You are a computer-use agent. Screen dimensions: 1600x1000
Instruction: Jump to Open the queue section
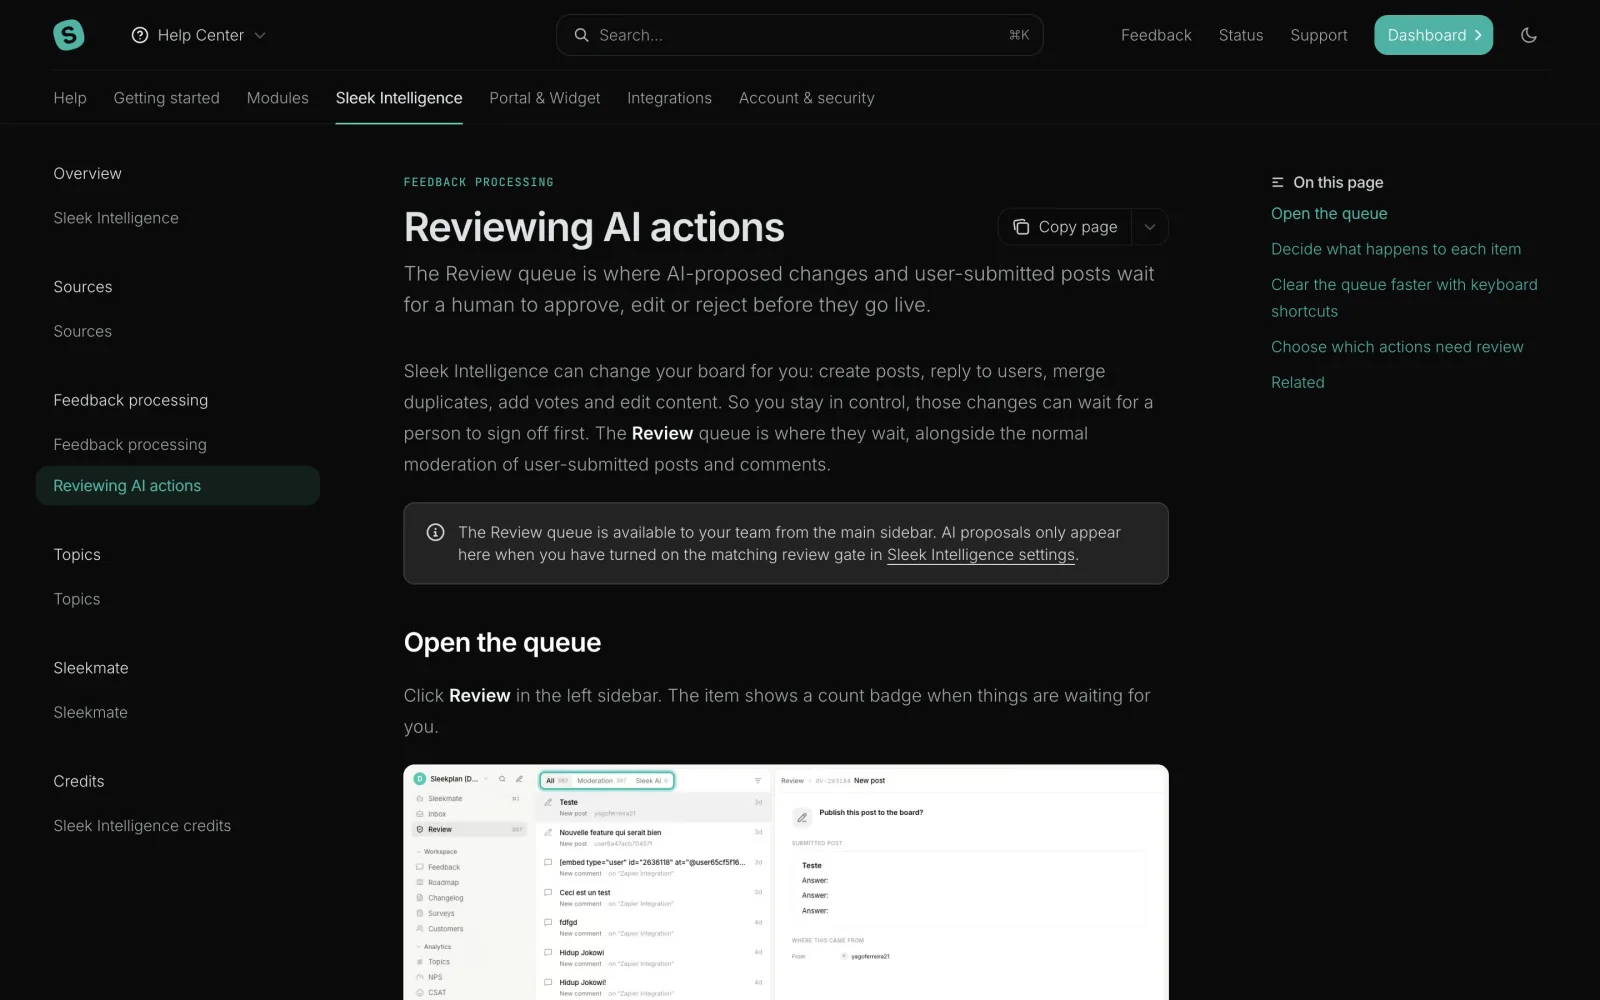point(1329,213)
